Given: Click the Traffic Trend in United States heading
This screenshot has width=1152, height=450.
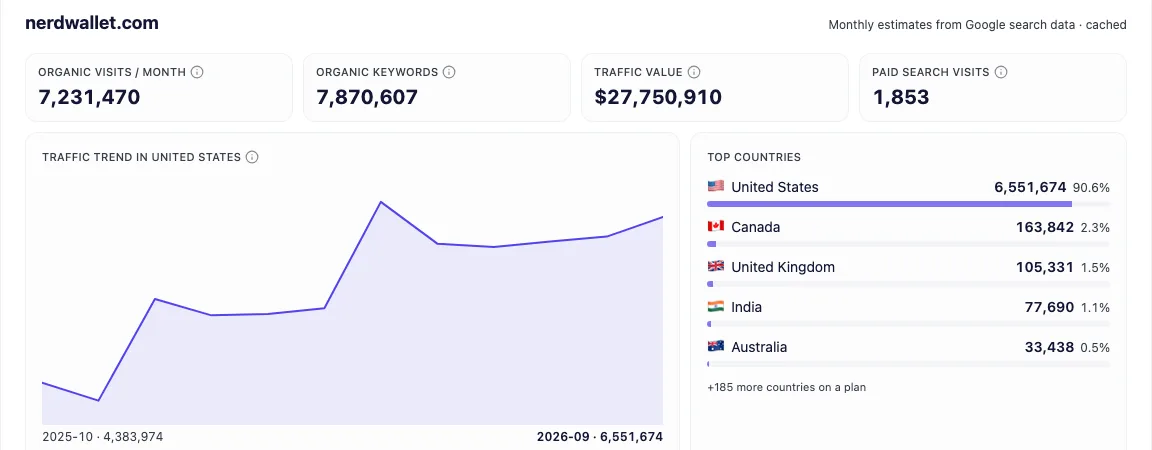Looking at the screenshot, I should click(x=142, y=157).
